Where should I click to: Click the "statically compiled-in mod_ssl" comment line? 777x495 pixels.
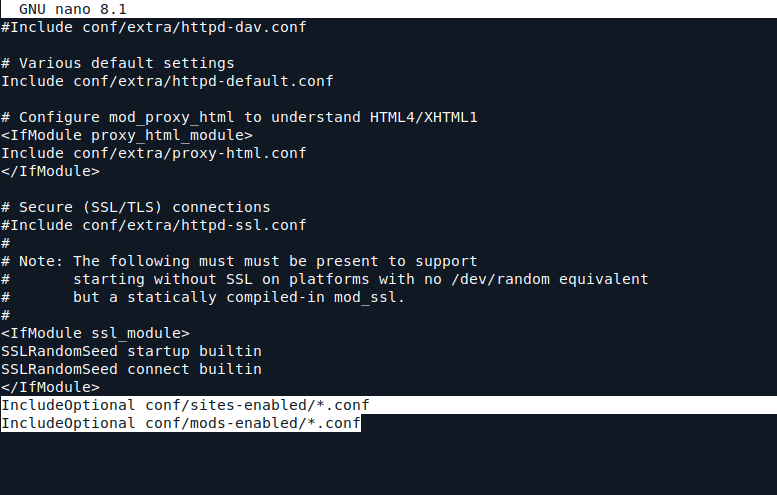click(x=239, y=297)
